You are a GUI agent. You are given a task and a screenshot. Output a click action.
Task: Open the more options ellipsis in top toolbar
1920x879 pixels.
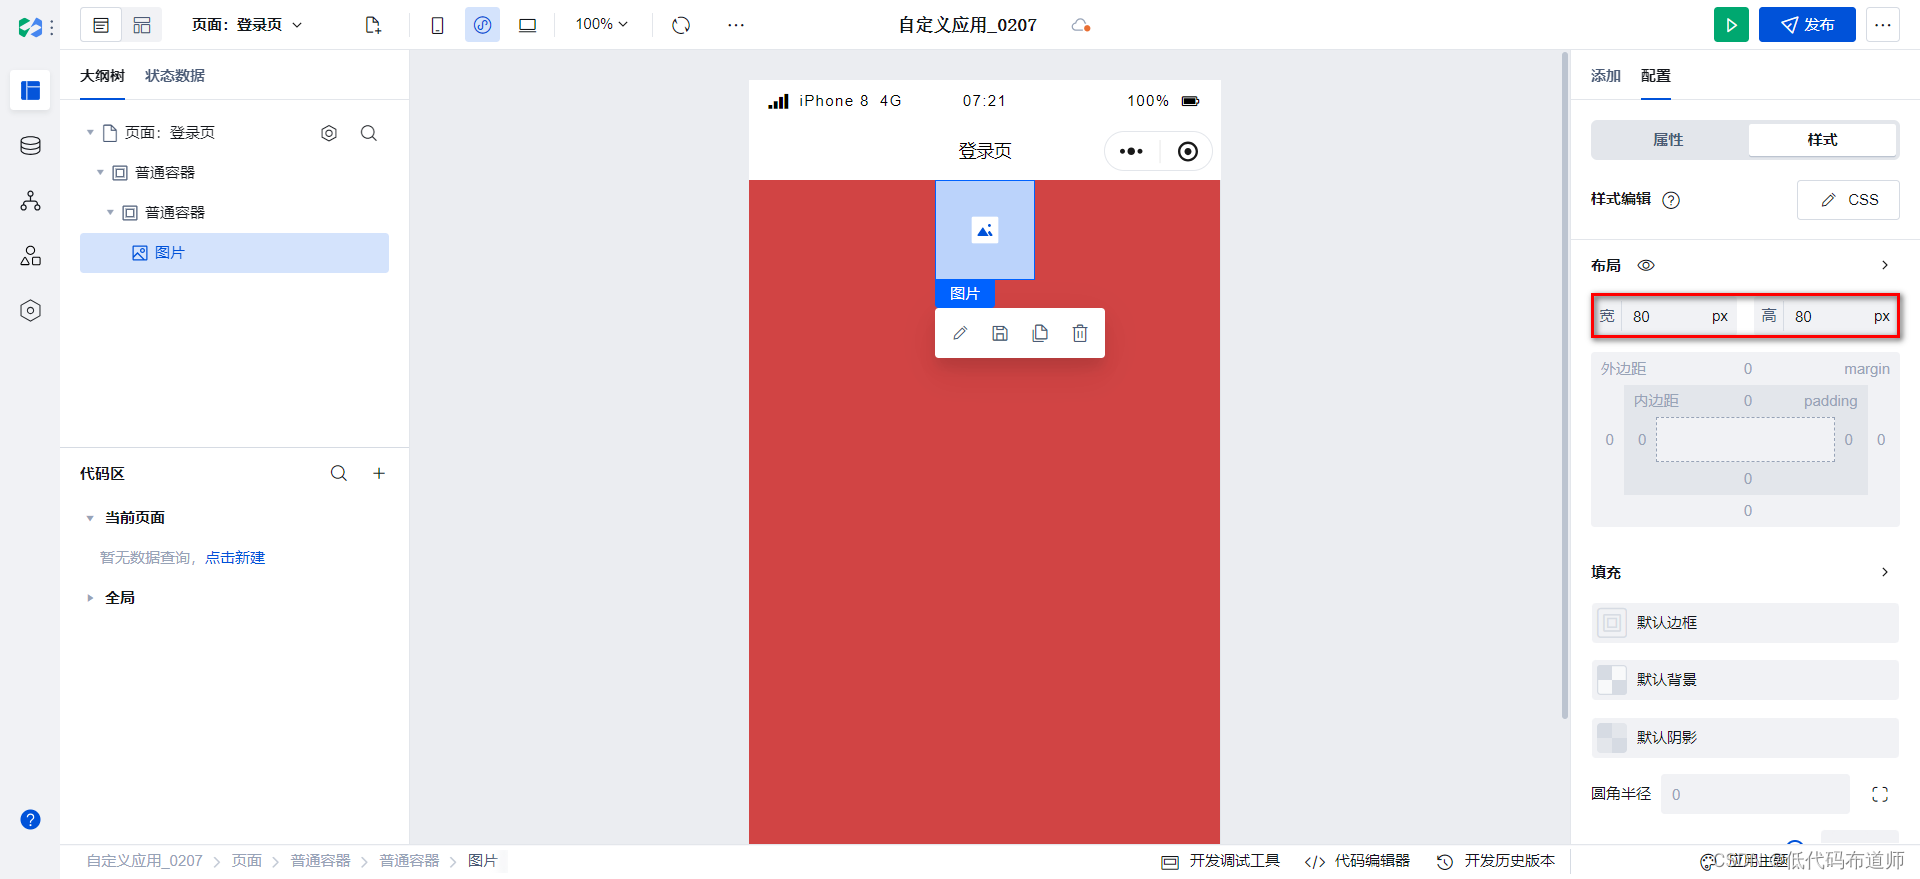pos(736,25)
